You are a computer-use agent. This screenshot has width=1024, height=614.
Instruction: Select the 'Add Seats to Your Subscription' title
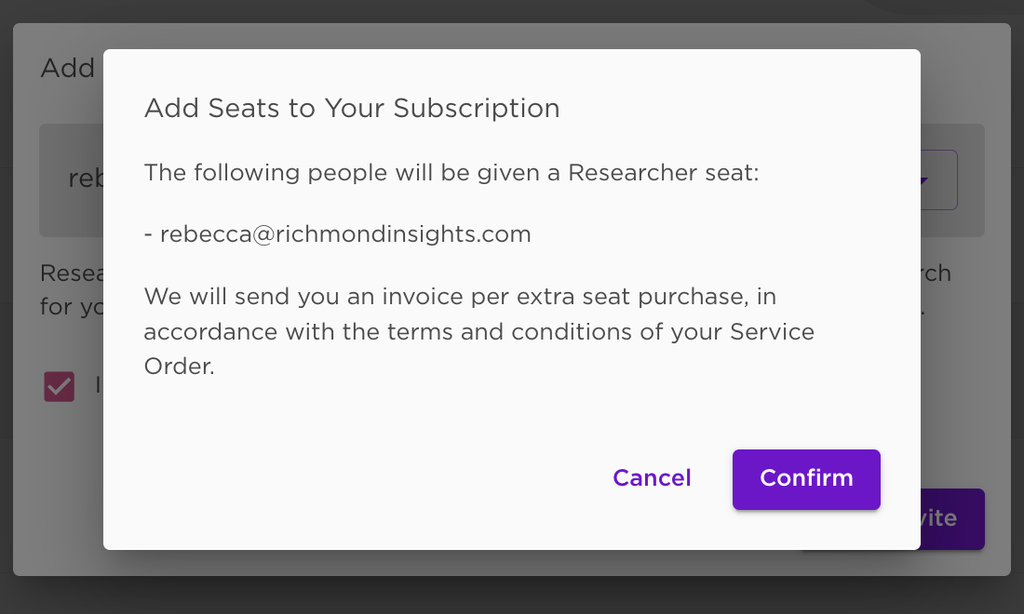[x=352, y=108]
